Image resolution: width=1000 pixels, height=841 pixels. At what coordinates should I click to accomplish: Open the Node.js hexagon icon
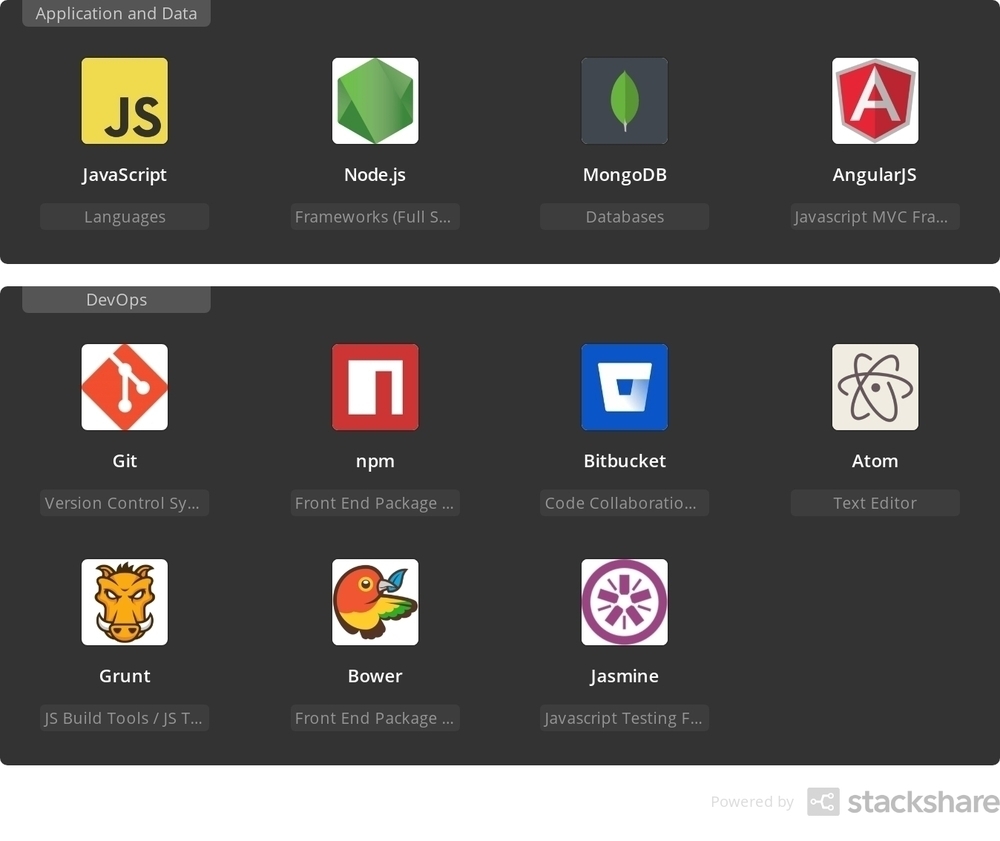coord(375,101)
